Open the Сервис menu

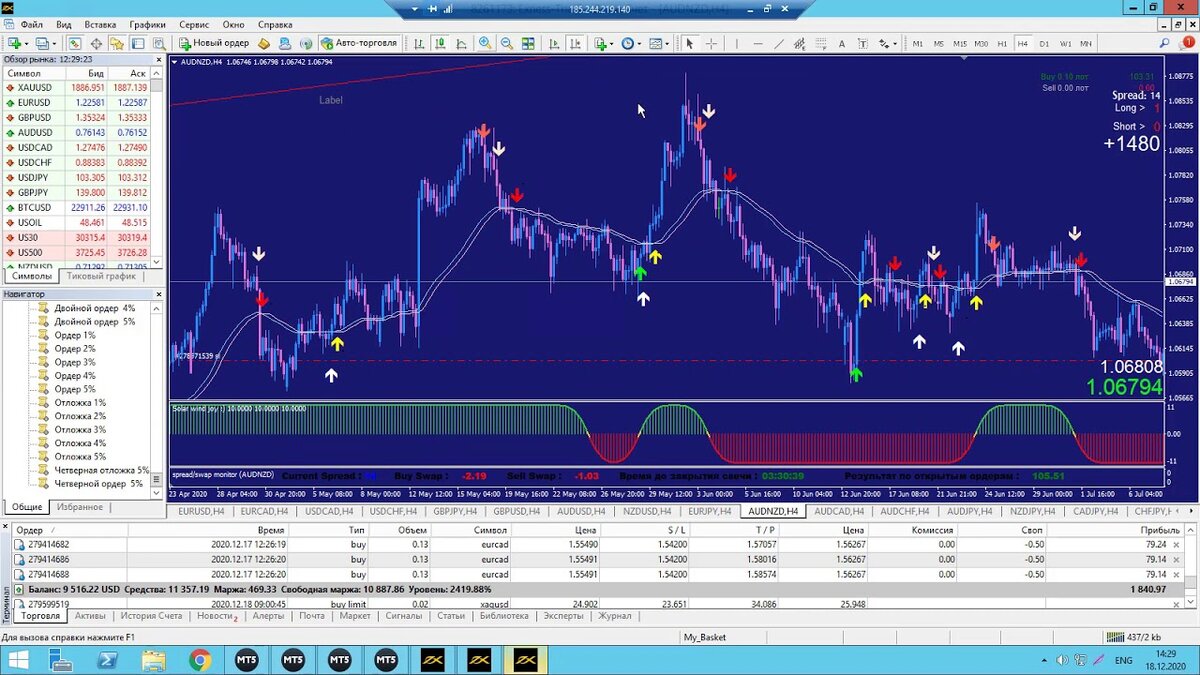194,23
